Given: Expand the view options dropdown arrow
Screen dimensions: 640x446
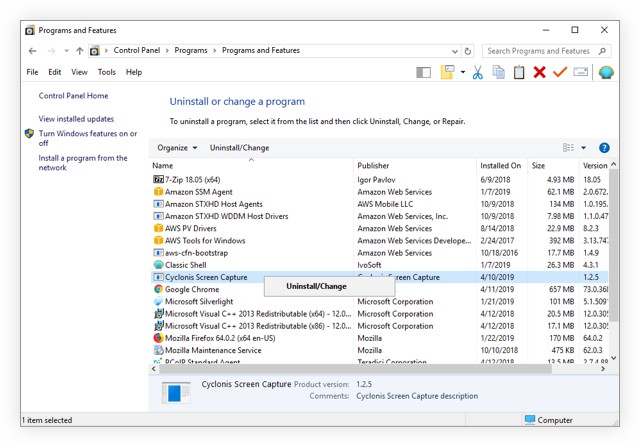Looking at the screenshot, I should coord(584,148).
